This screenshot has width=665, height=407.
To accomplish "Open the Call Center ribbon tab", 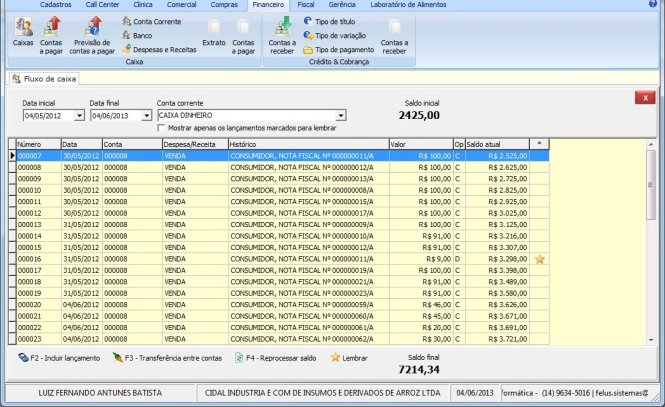I will (x=102, y=5).
